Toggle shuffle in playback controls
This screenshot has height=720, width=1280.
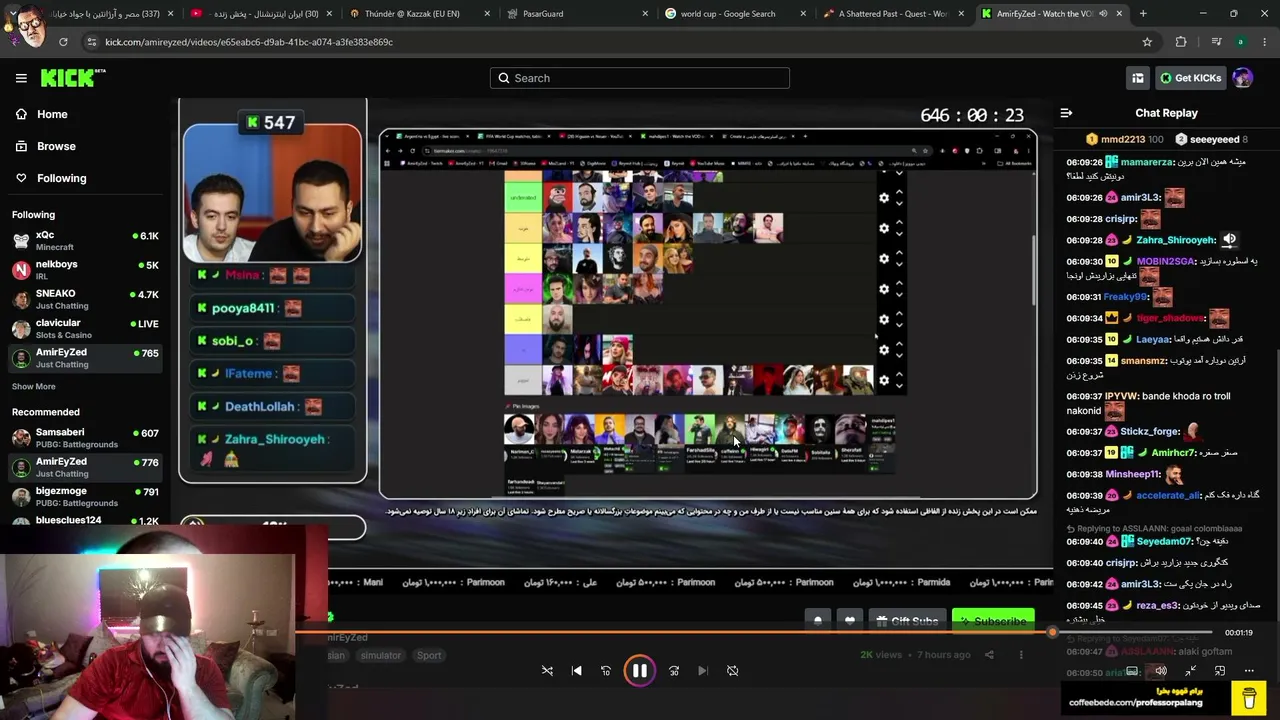(x=547, y=671)
